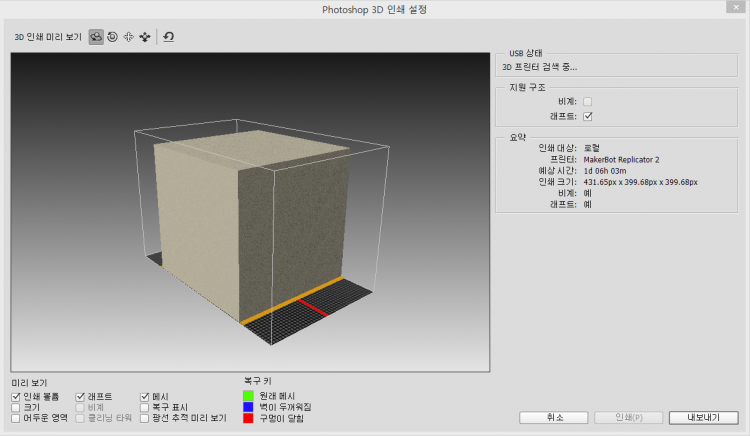Select the 3D pan view tool
The height and width of the screenshot is (436, 750).
[x=128, y=36]
